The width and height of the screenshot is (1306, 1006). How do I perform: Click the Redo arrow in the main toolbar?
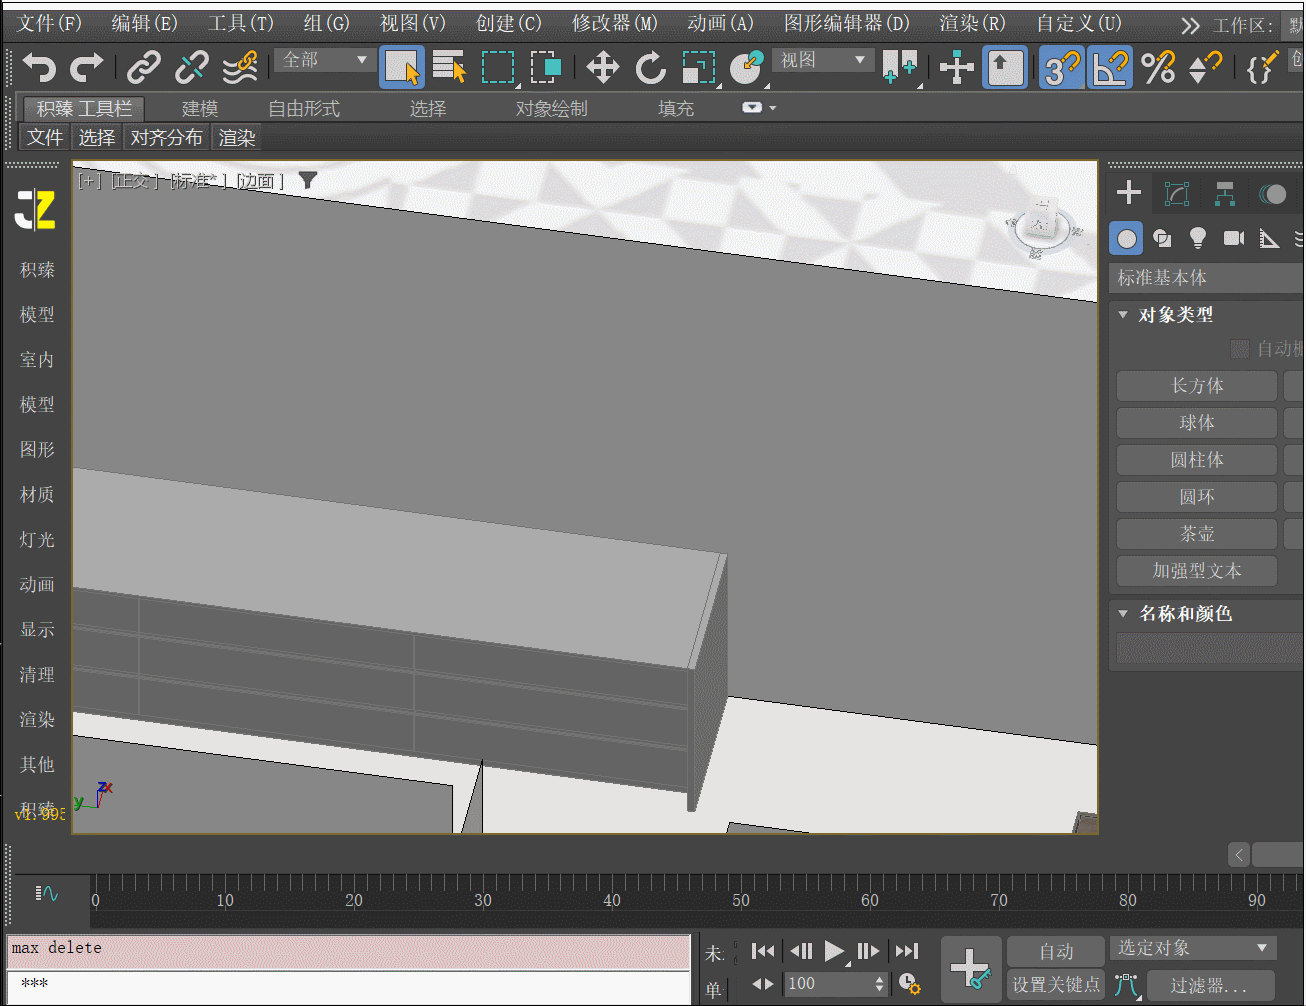(87, 68)
